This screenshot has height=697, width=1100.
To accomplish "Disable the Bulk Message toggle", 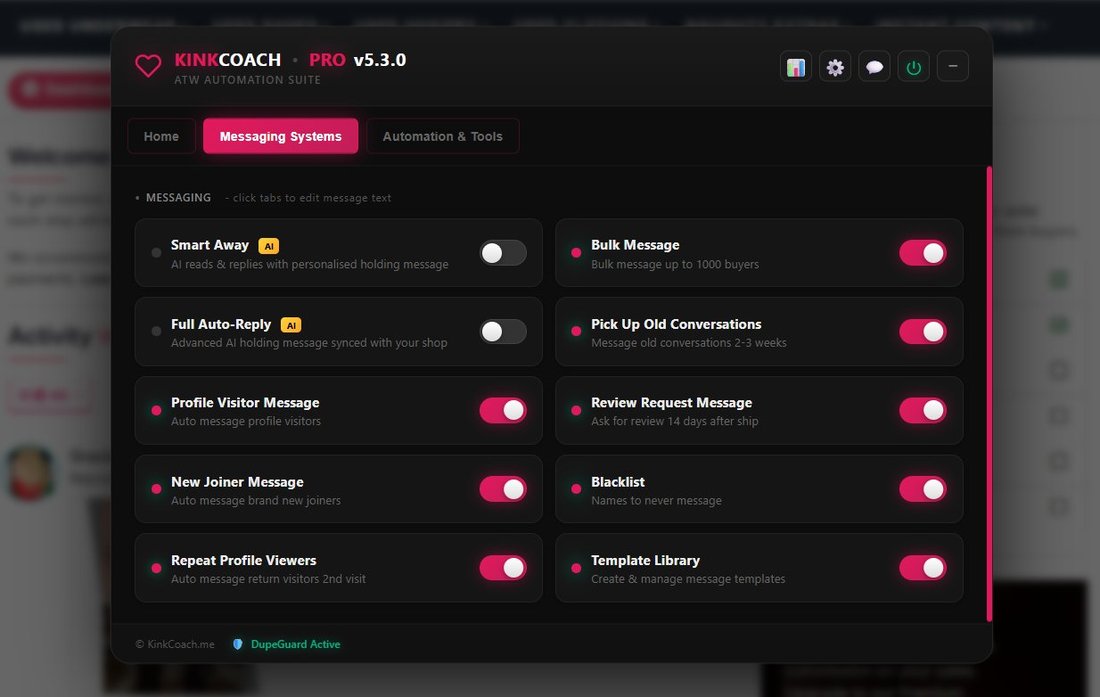I will [923, 252].
